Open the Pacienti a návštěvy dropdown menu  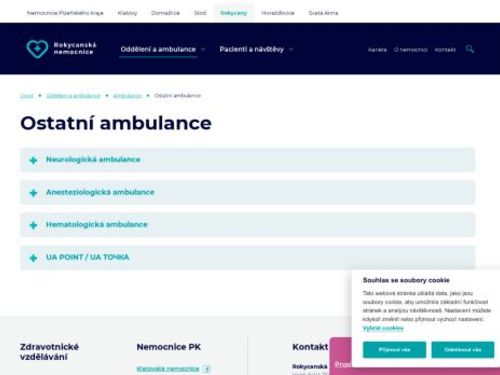(256, 49)
